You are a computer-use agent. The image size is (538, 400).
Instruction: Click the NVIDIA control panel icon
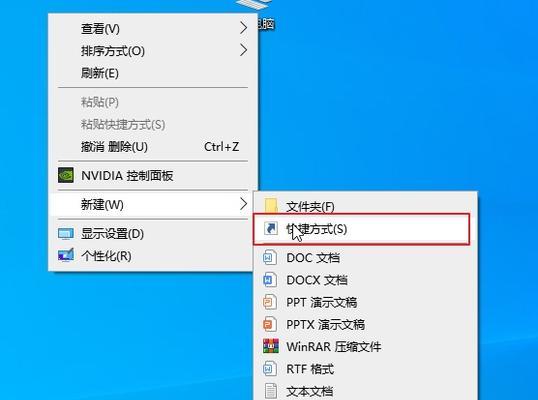click(x=66, y=175)
